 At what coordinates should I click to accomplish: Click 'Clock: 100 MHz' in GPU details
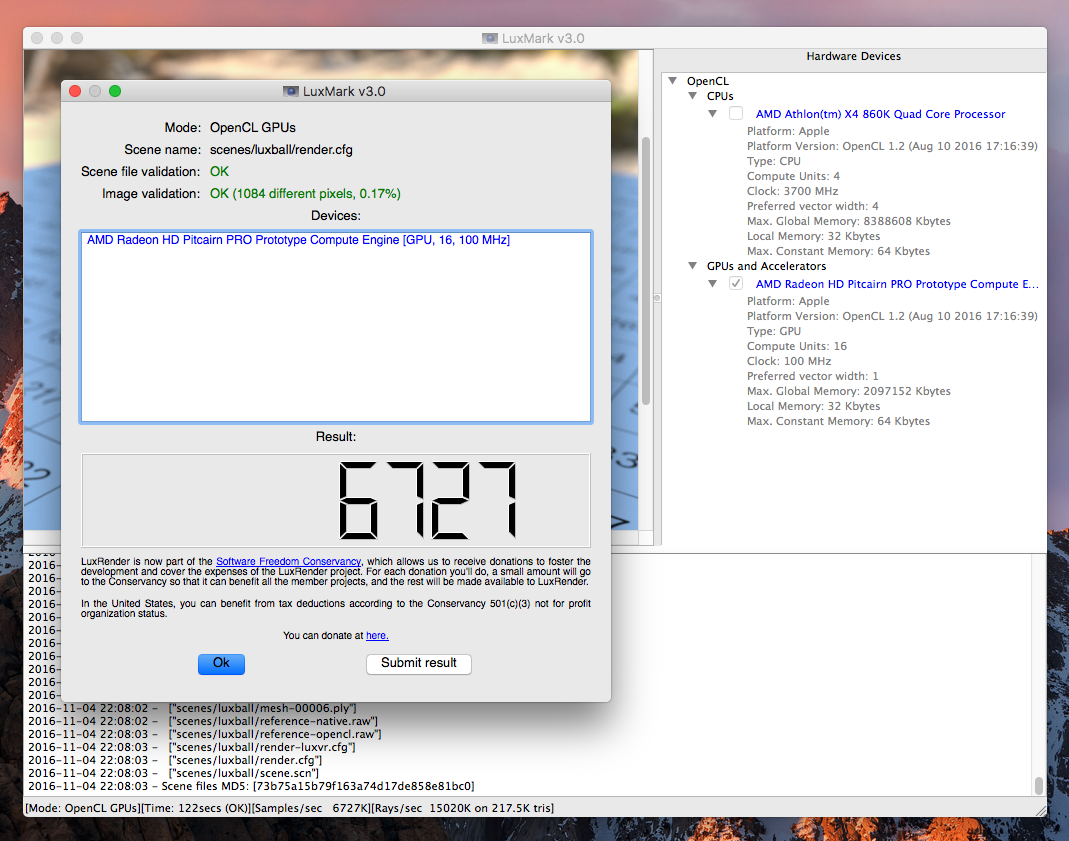(789, 361)
